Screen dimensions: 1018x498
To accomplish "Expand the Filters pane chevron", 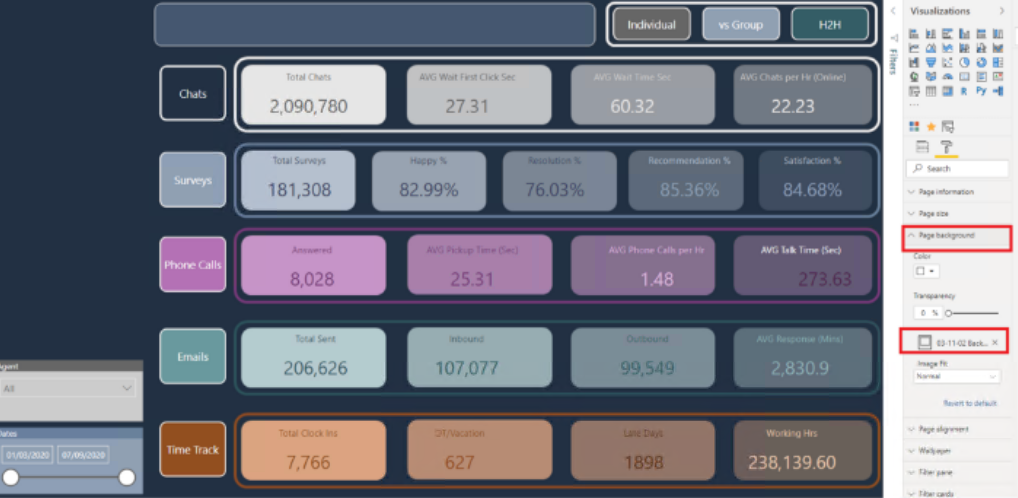I will tap(893, 11).
